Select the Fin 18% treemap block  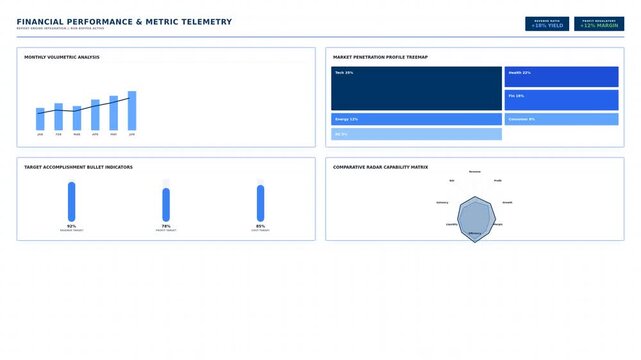pos(561,100)
